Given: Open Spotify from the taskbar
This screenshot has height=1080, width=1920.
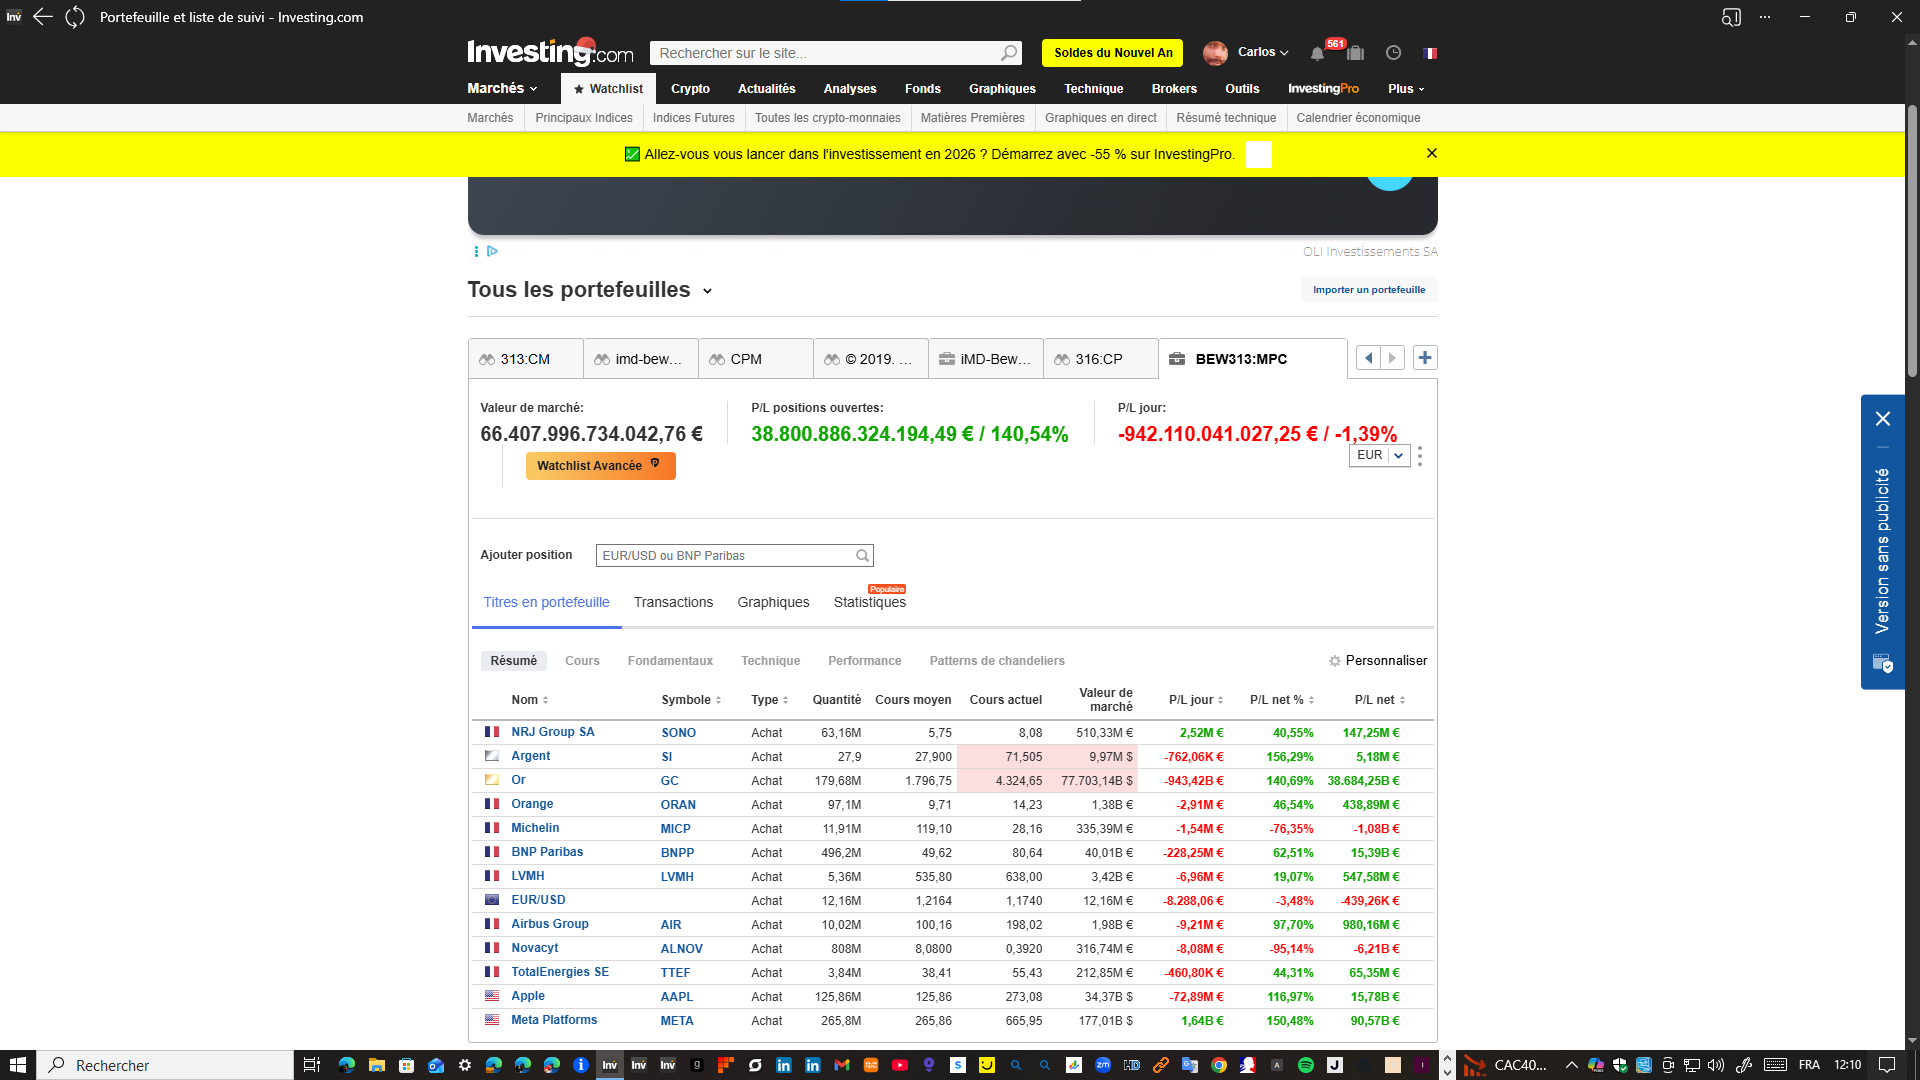Looking at the screenshot, I should [x=1306, y=1065].
